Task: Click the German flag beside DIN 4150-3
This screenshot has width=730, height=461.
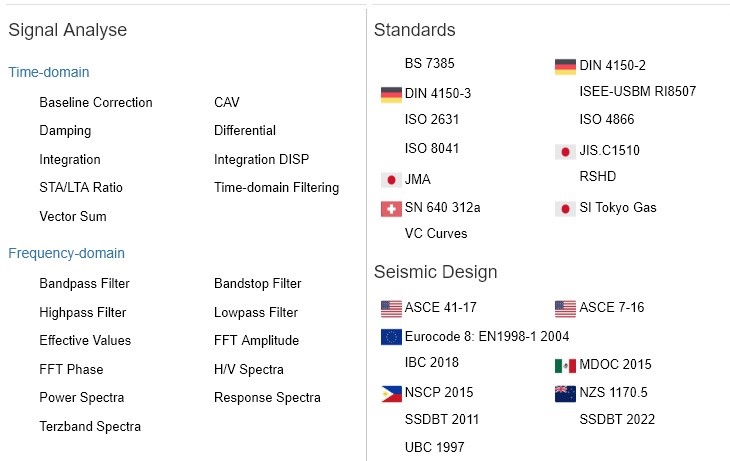Action: [391, 95]
